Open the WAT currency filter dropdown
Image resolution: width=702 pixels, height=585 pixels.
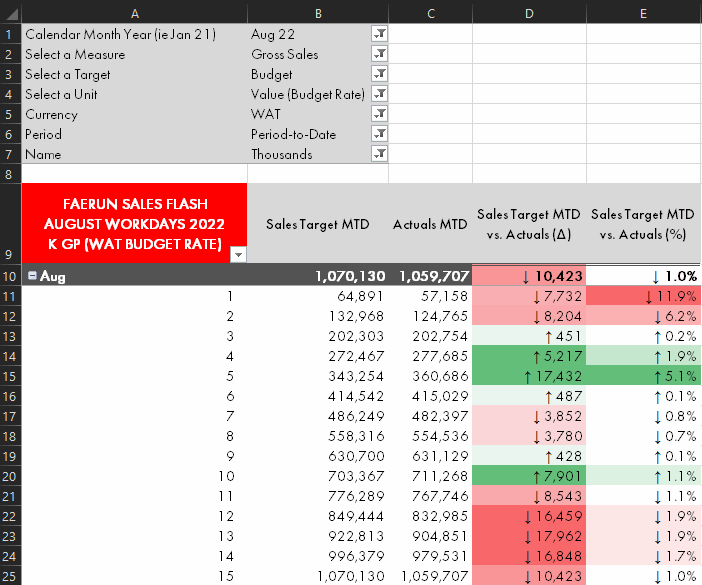(x=379, y=114)
